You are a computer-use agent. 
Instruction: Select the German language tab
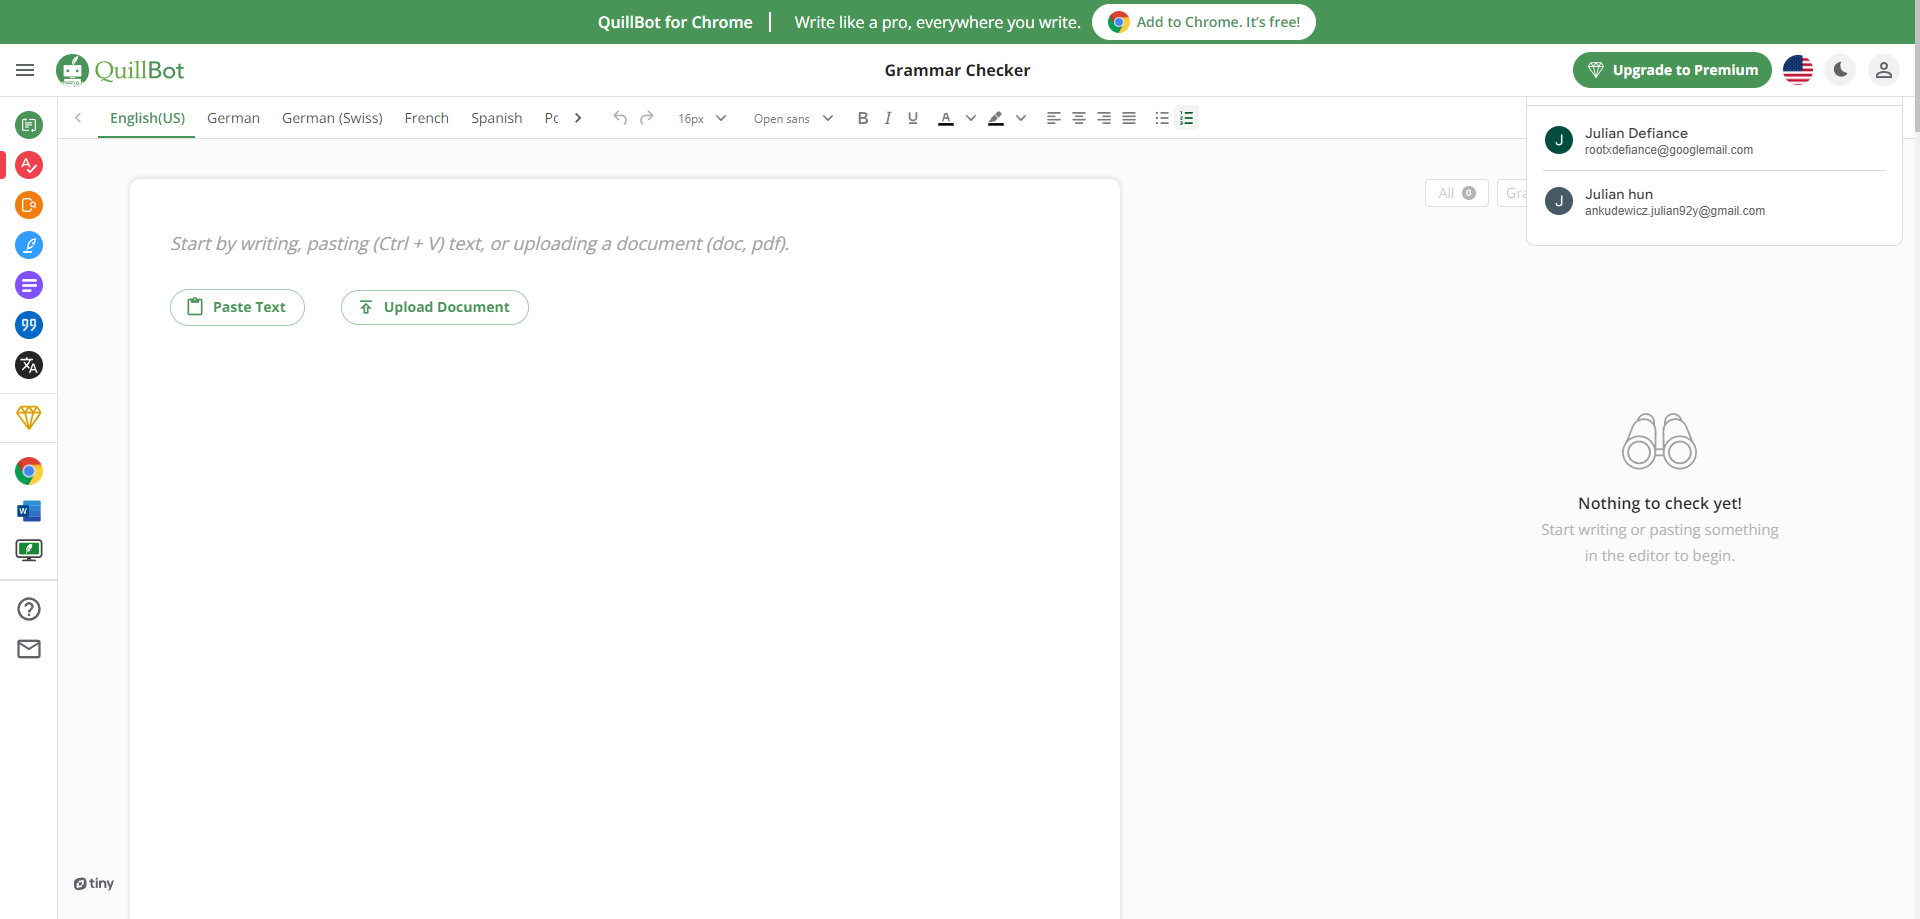pyautogui.click(x=233, y=118)
